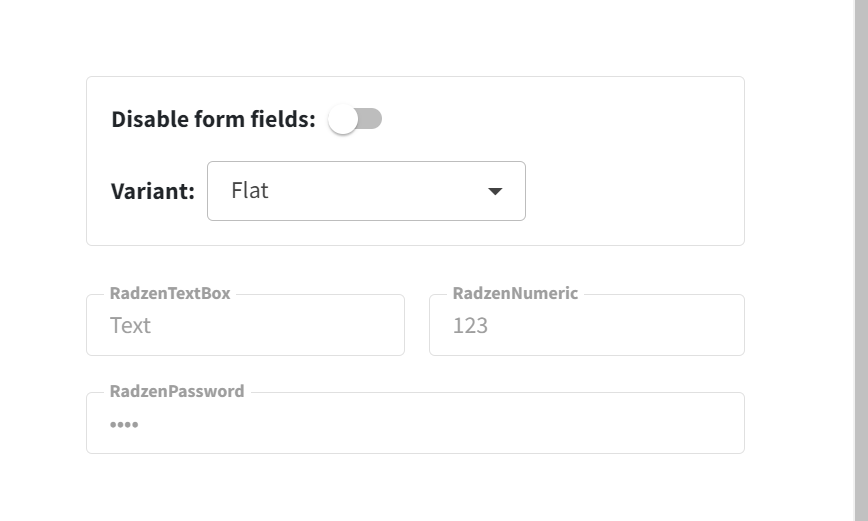
Task: Click the 'Variant:' label
Action: 153,191
